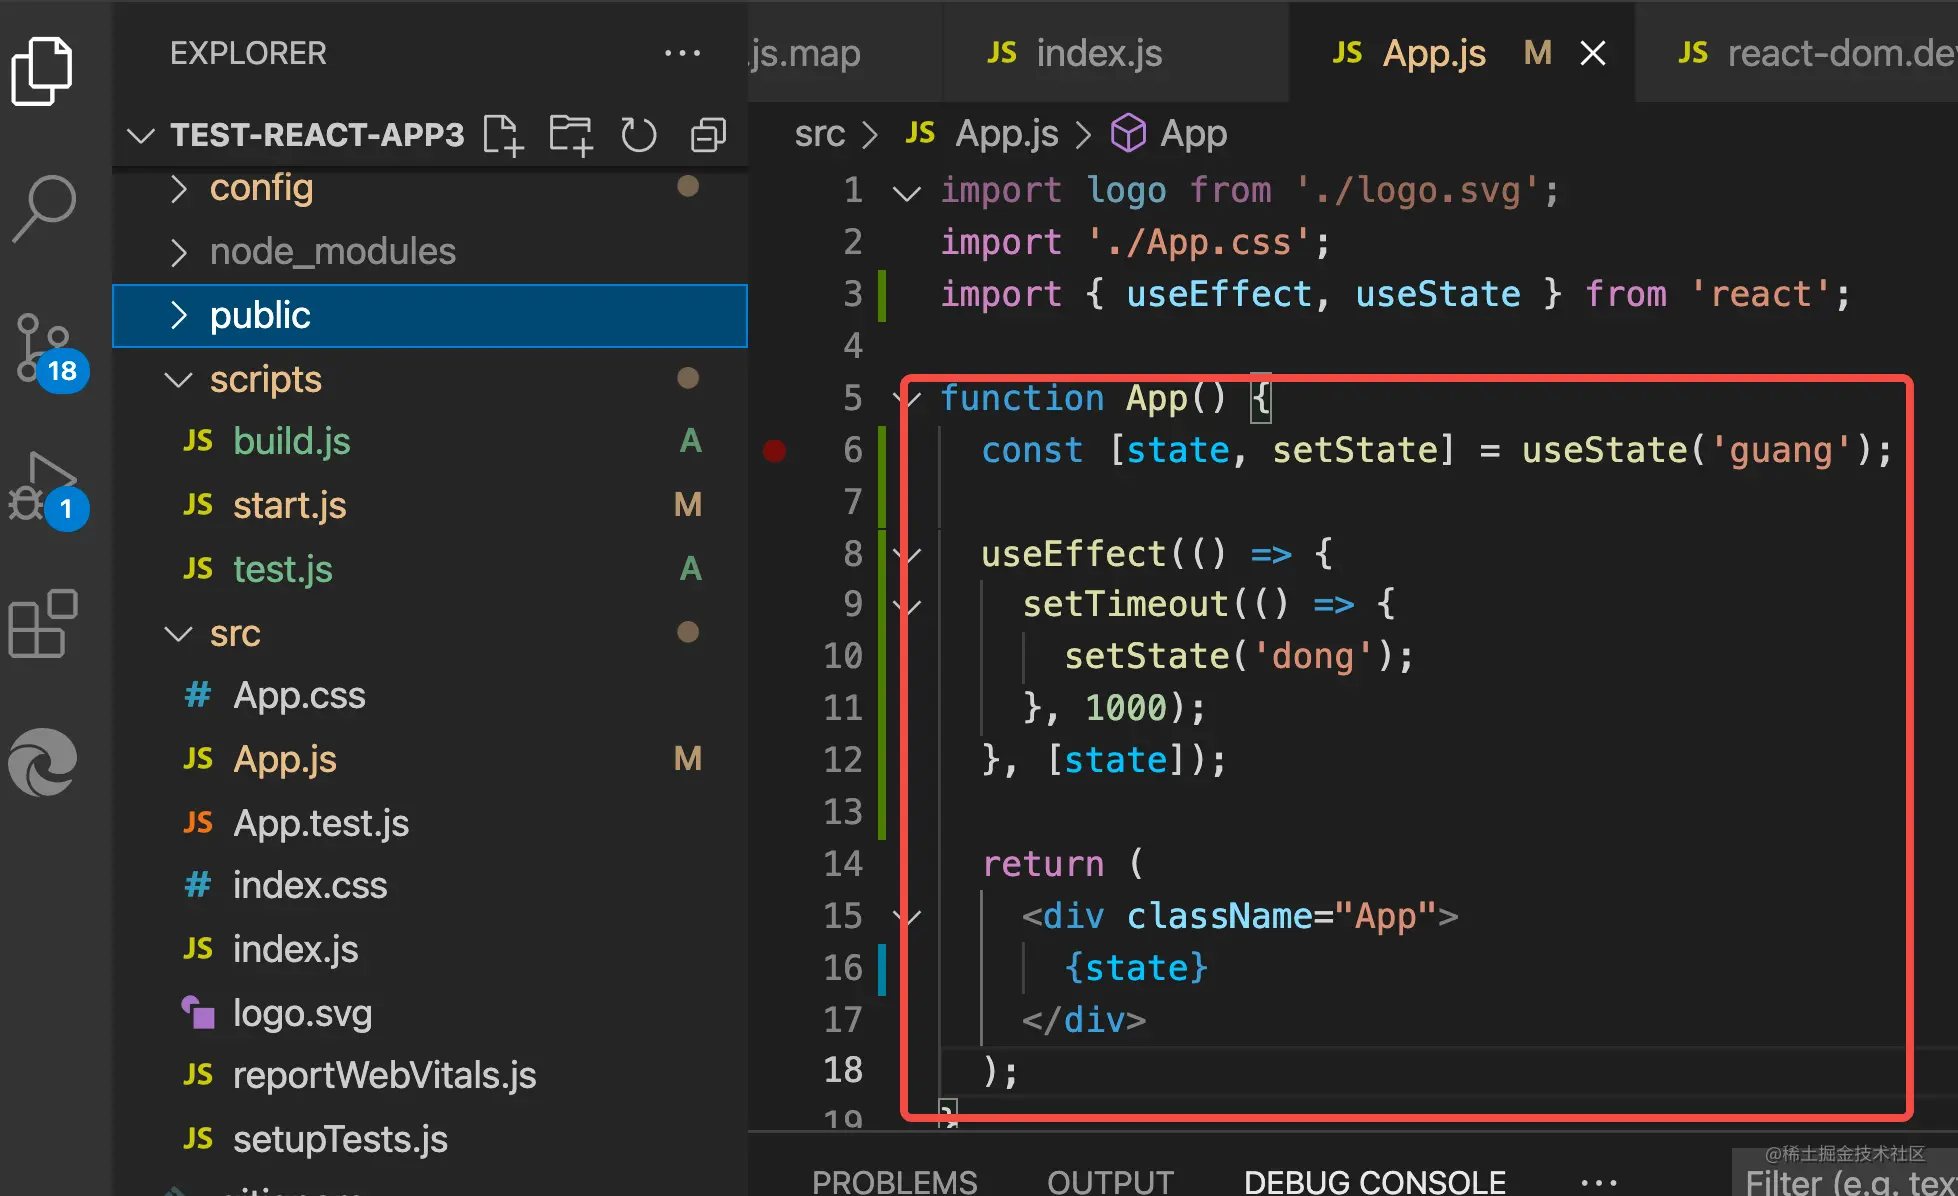Fold the useEffect block at line 8
This screenshot has width=1958, height=1196.
908,554
